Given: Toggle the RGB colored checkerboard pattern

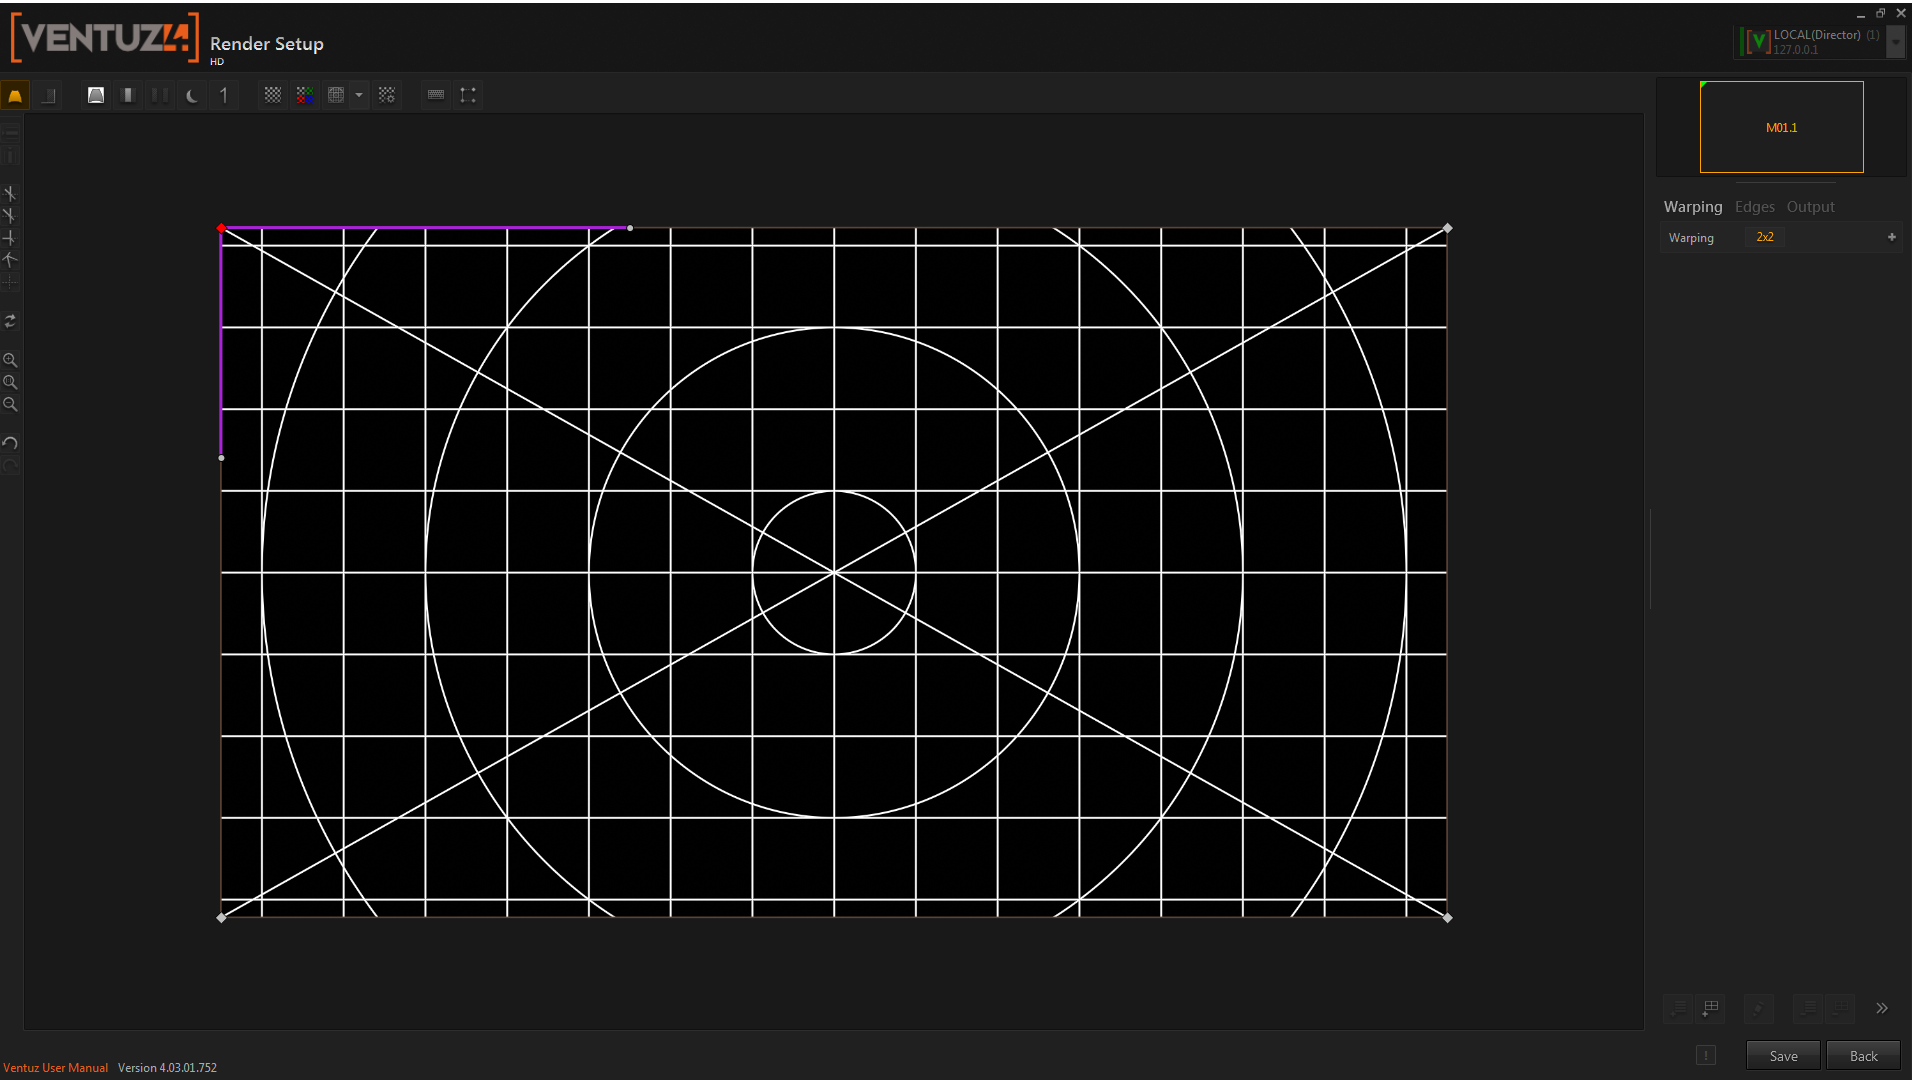Looking at the screenshot, I should [x=305, y=95].
